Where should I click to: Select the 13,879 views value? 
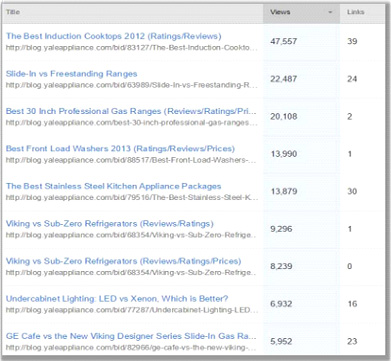(x=283, y=191)
